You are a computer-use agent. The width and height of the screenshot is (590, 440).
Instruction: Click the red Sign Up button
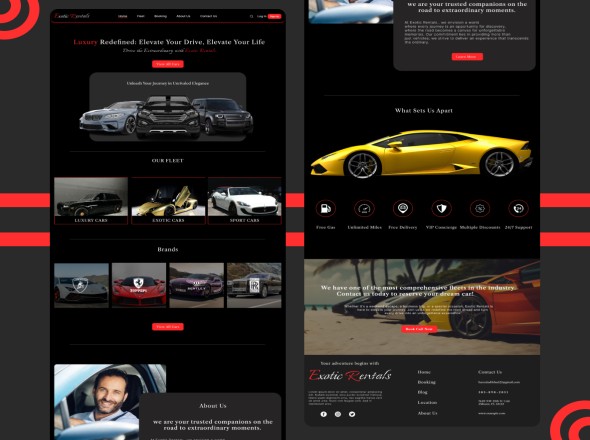click(x=275, y=16)
